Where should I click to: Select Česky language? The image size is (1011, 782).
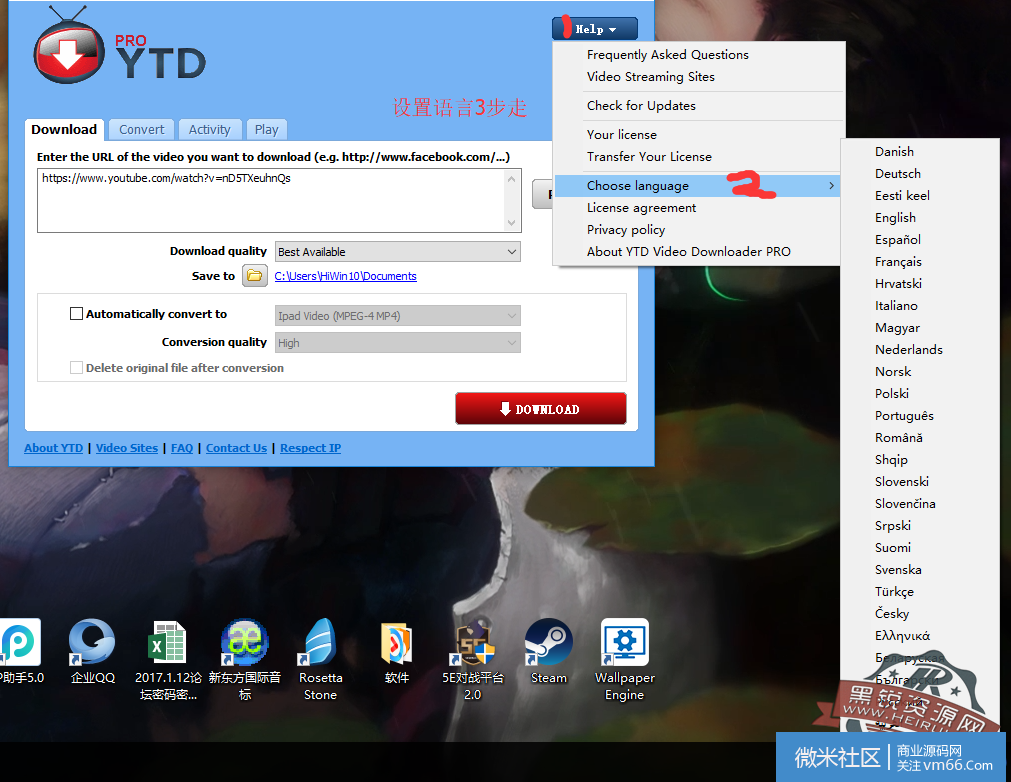pyautogui.click(x=892, y=614)
